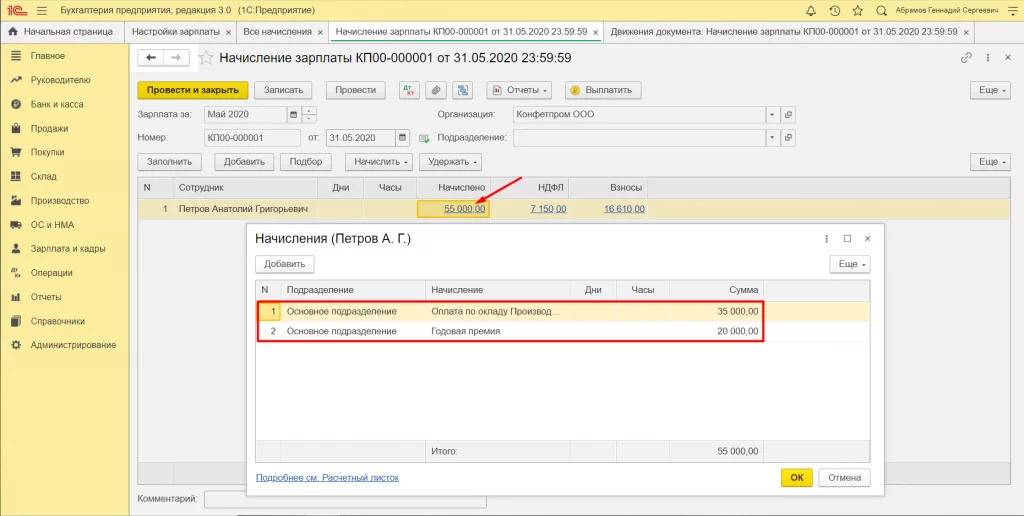Click Отмена in Начисления dialog
Screen dimensions: 1024x516
[844, 477]
